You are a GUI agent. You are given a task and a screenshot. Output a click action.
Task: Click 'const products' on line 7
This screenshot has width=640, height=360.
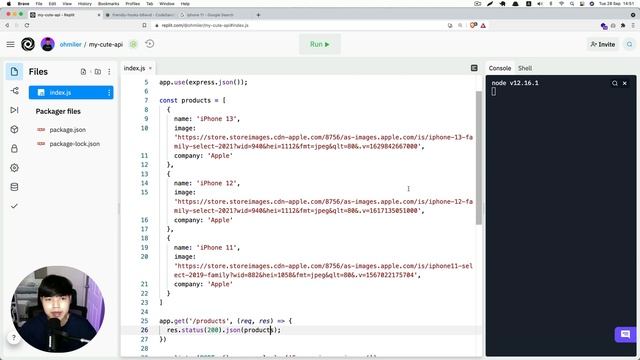(x=185, y=100)
